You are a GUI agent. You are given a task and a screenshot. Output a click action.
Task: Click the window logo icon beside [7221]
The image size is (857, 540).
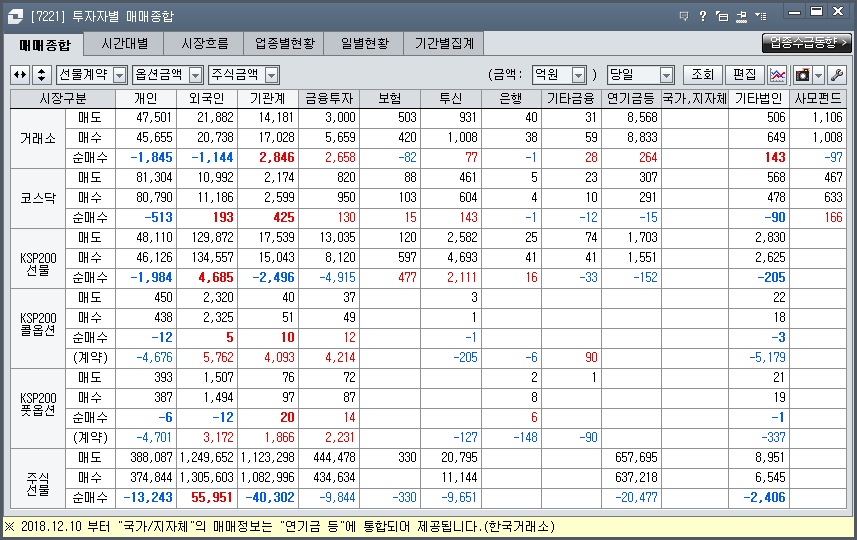(16, 16)
